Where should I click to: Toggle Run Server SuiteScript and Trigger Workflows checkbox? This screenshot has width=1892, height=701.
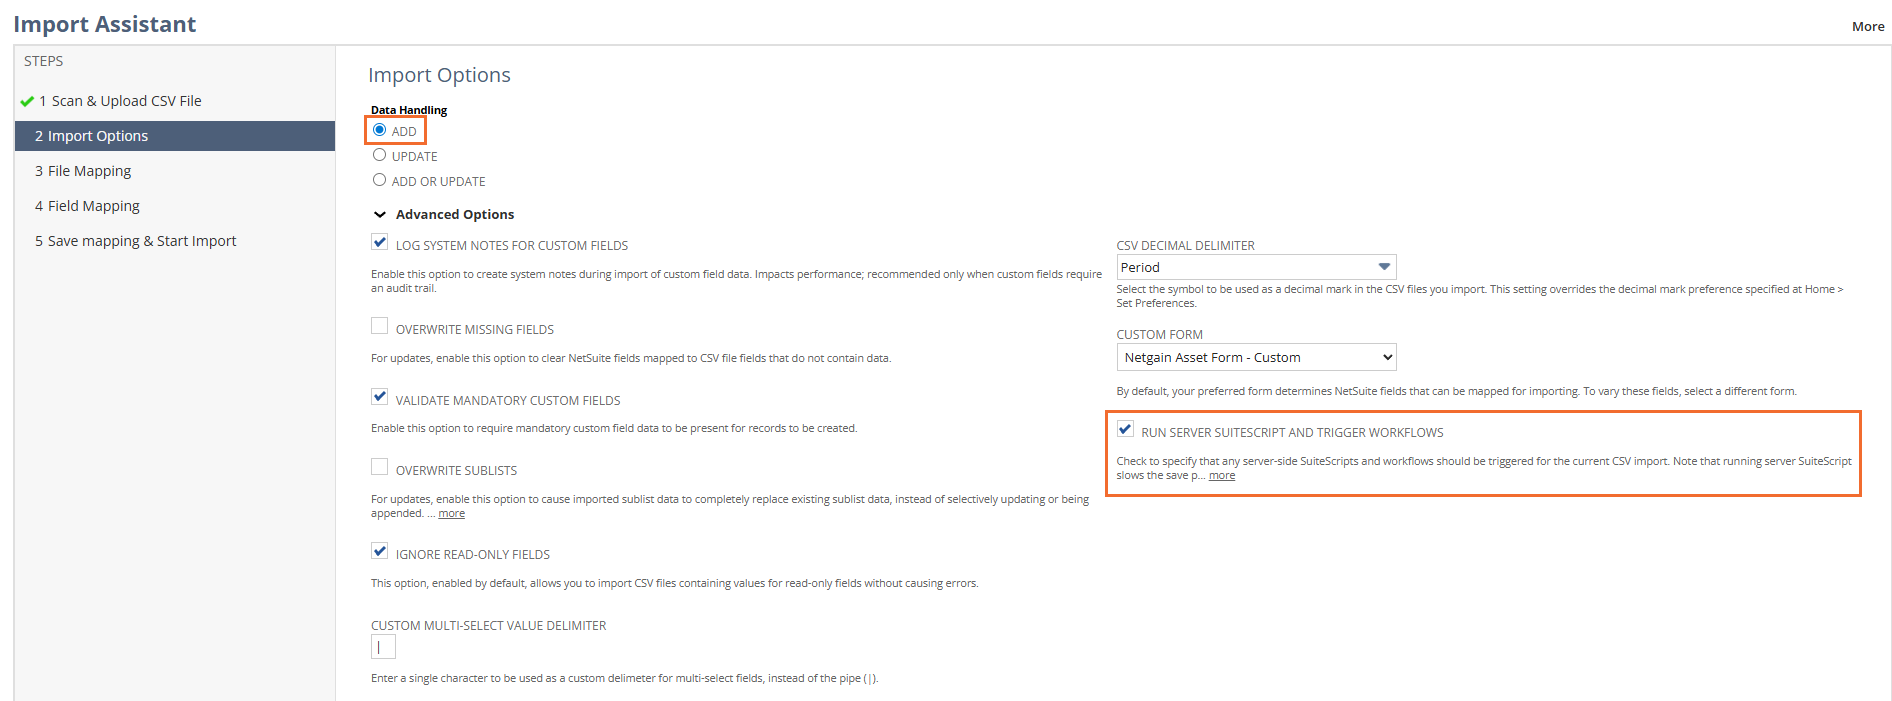coord(1125,428)
